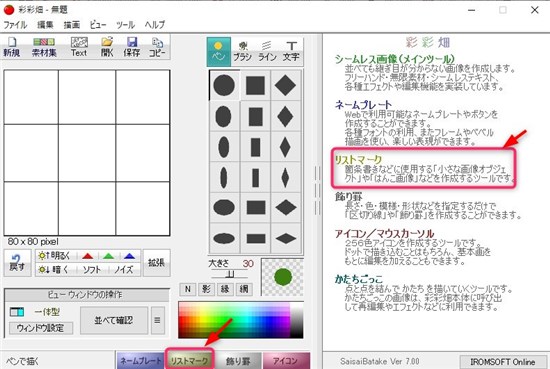The height and width of the screenshot is (369, 550).
Task: Open the 飾り罫 heading link
Action: tap(349, 196)
